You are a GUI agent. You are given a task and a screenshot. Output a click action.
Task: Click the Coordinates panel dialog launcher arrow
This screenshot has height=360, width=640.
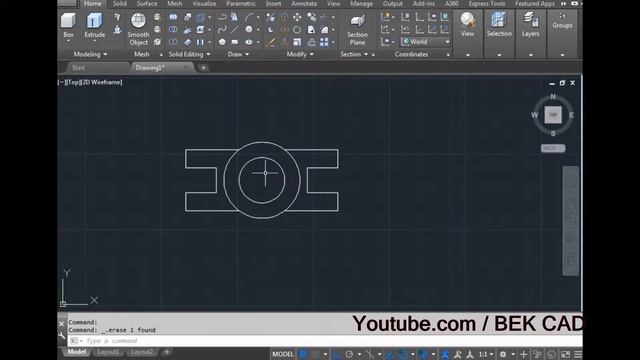[448, 55]
